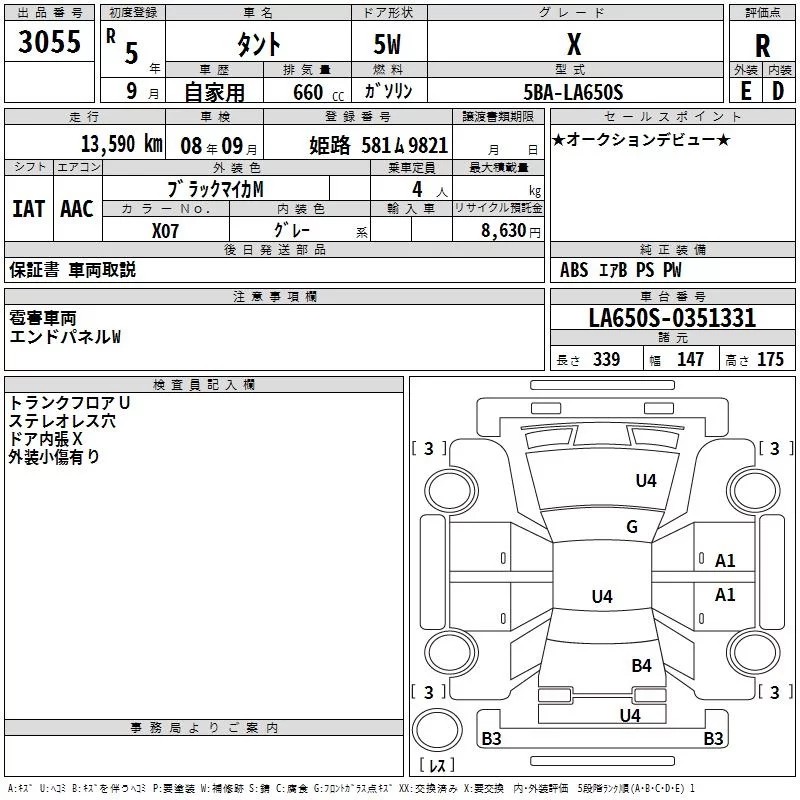Click the spare tire circle above レス
This screenshot has width=800, height=800.
tap(437, 730)
